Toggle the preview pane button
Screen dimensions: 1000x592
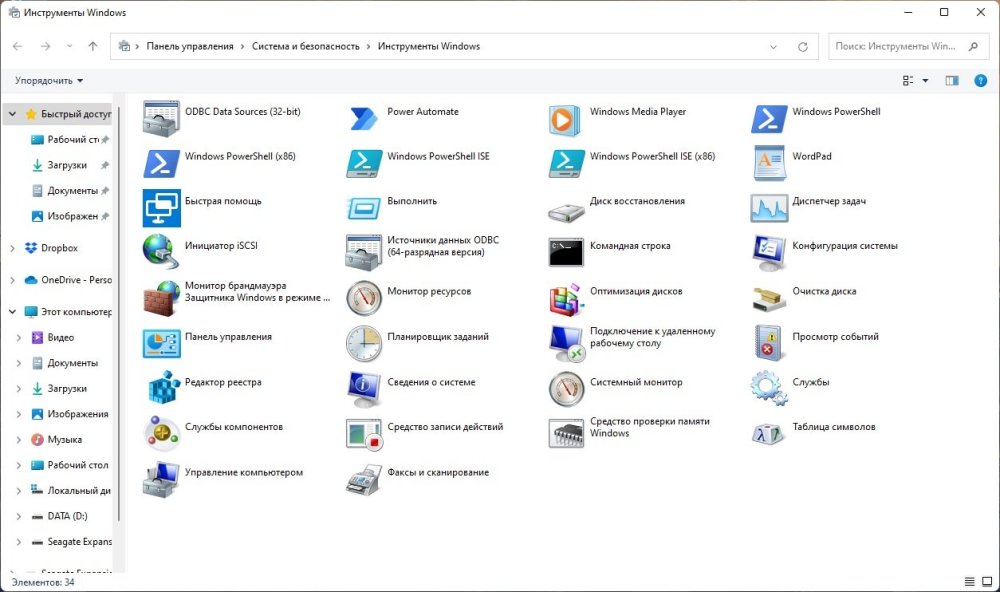pyautogui.click(x=952, y=80)
